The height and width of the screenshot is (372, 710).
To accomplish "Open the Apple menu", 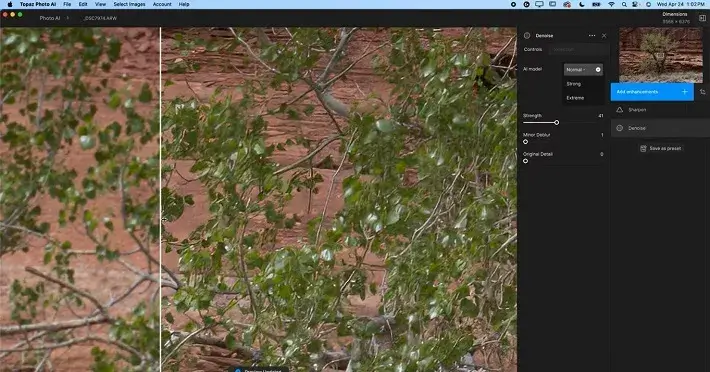I will (10, 4).
